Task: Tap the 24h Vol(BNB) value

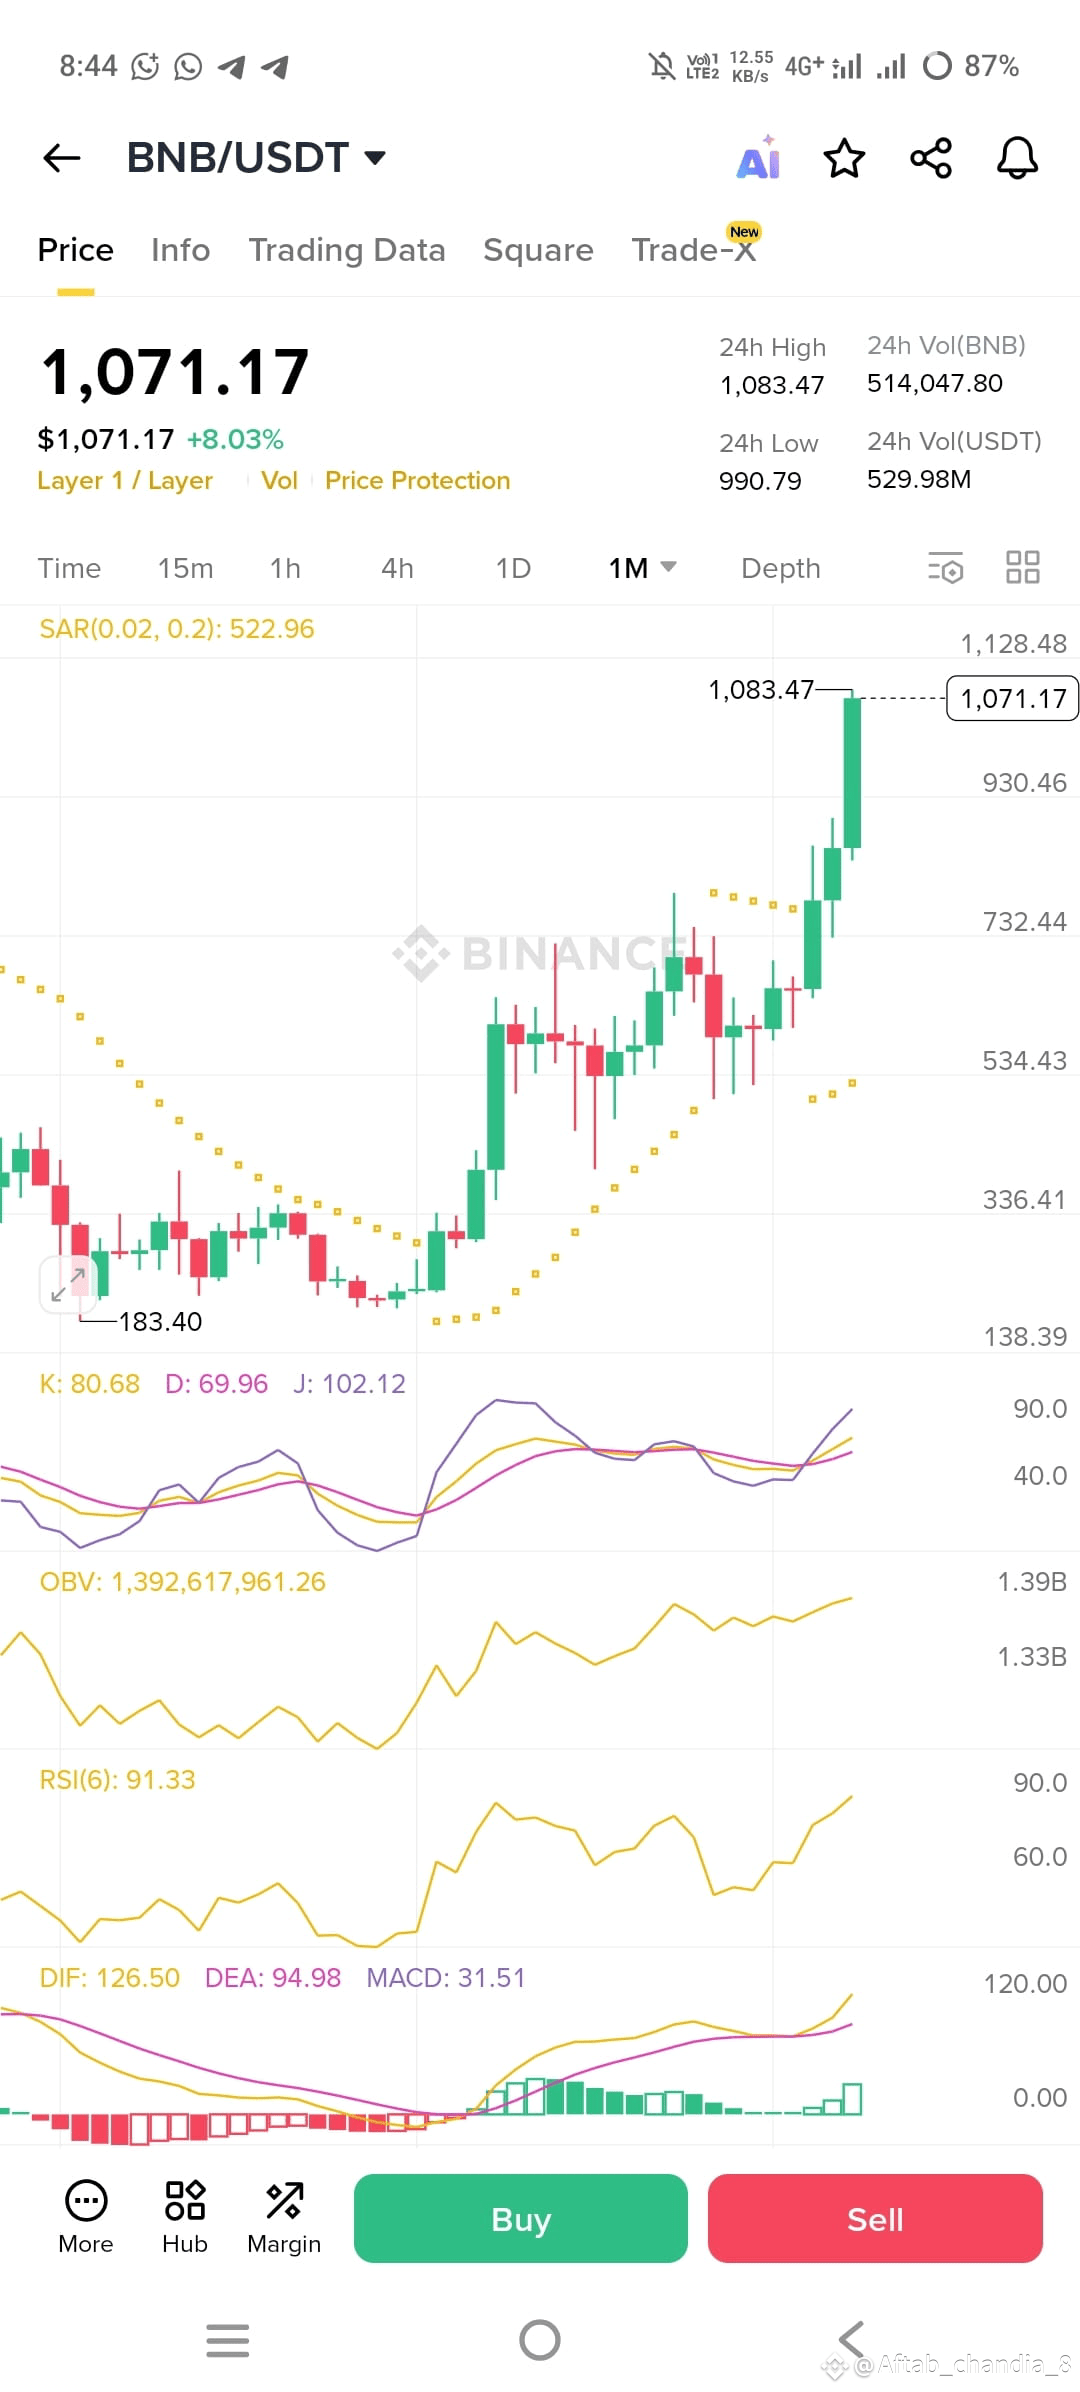Action: [x=935, y=383]
